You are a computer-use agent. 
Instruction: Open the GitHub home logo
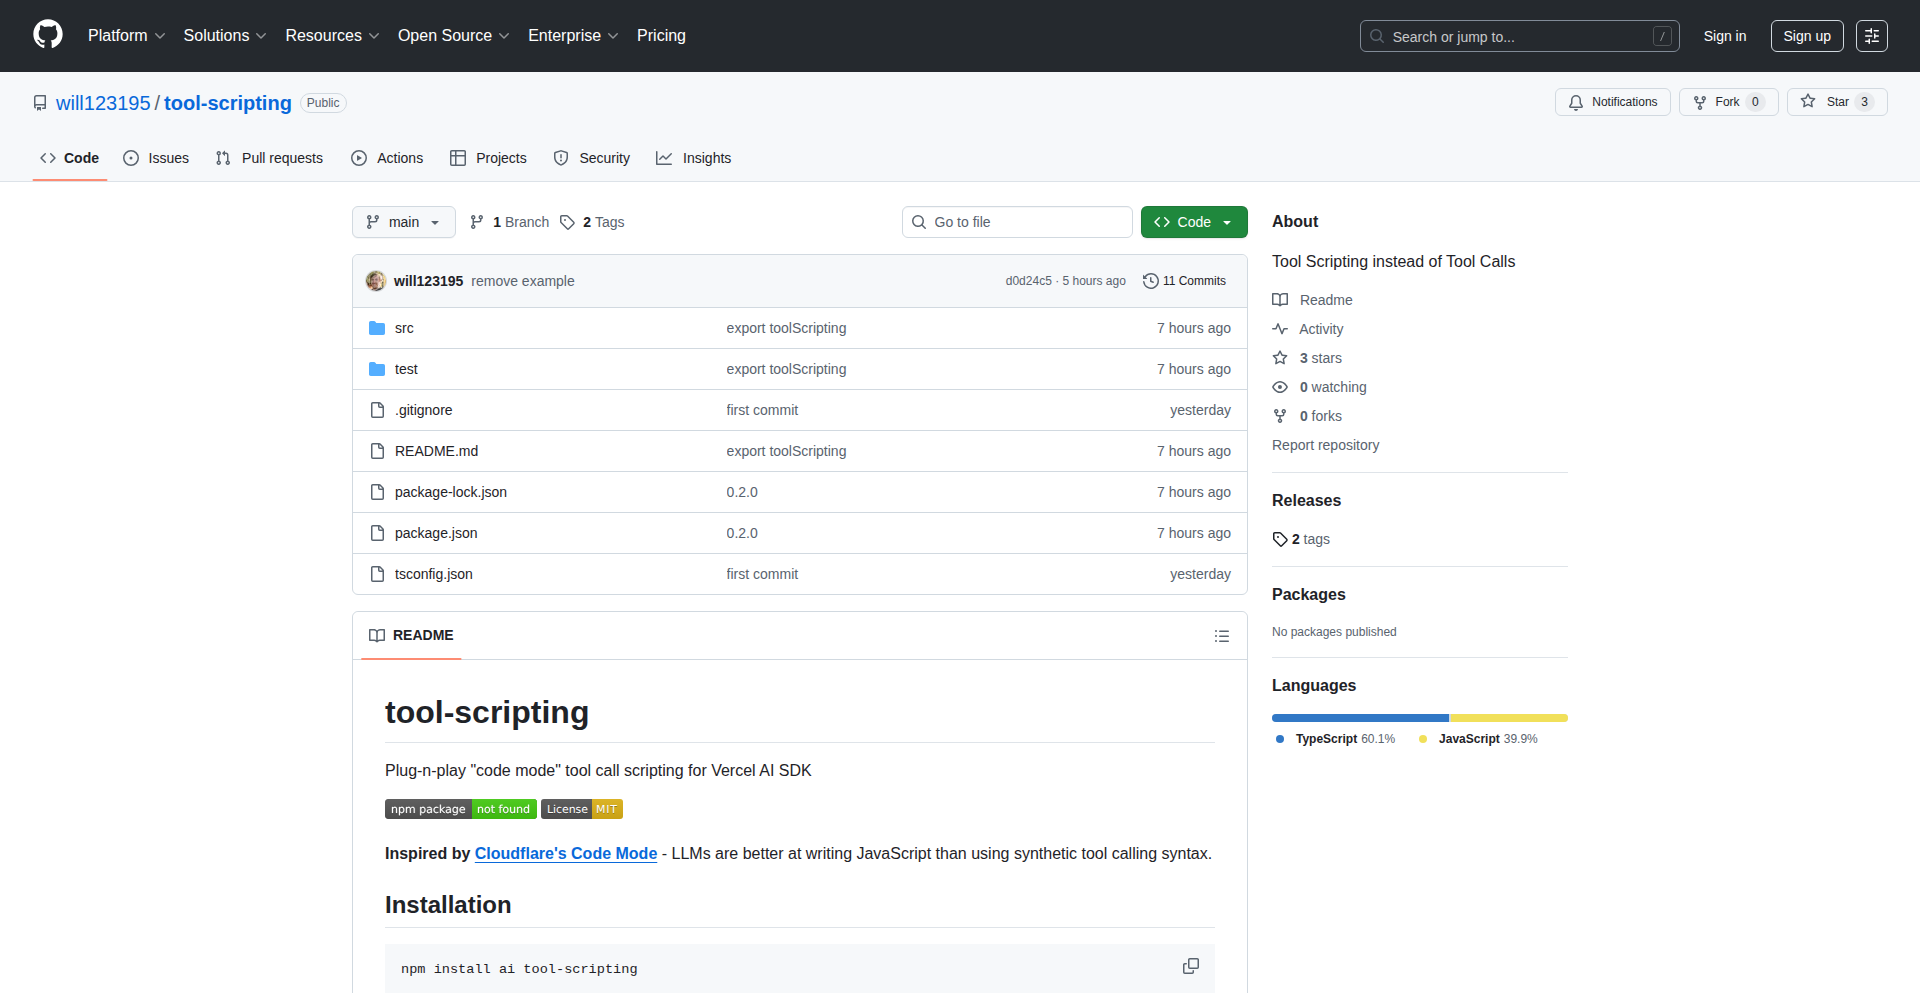point(48,35)
